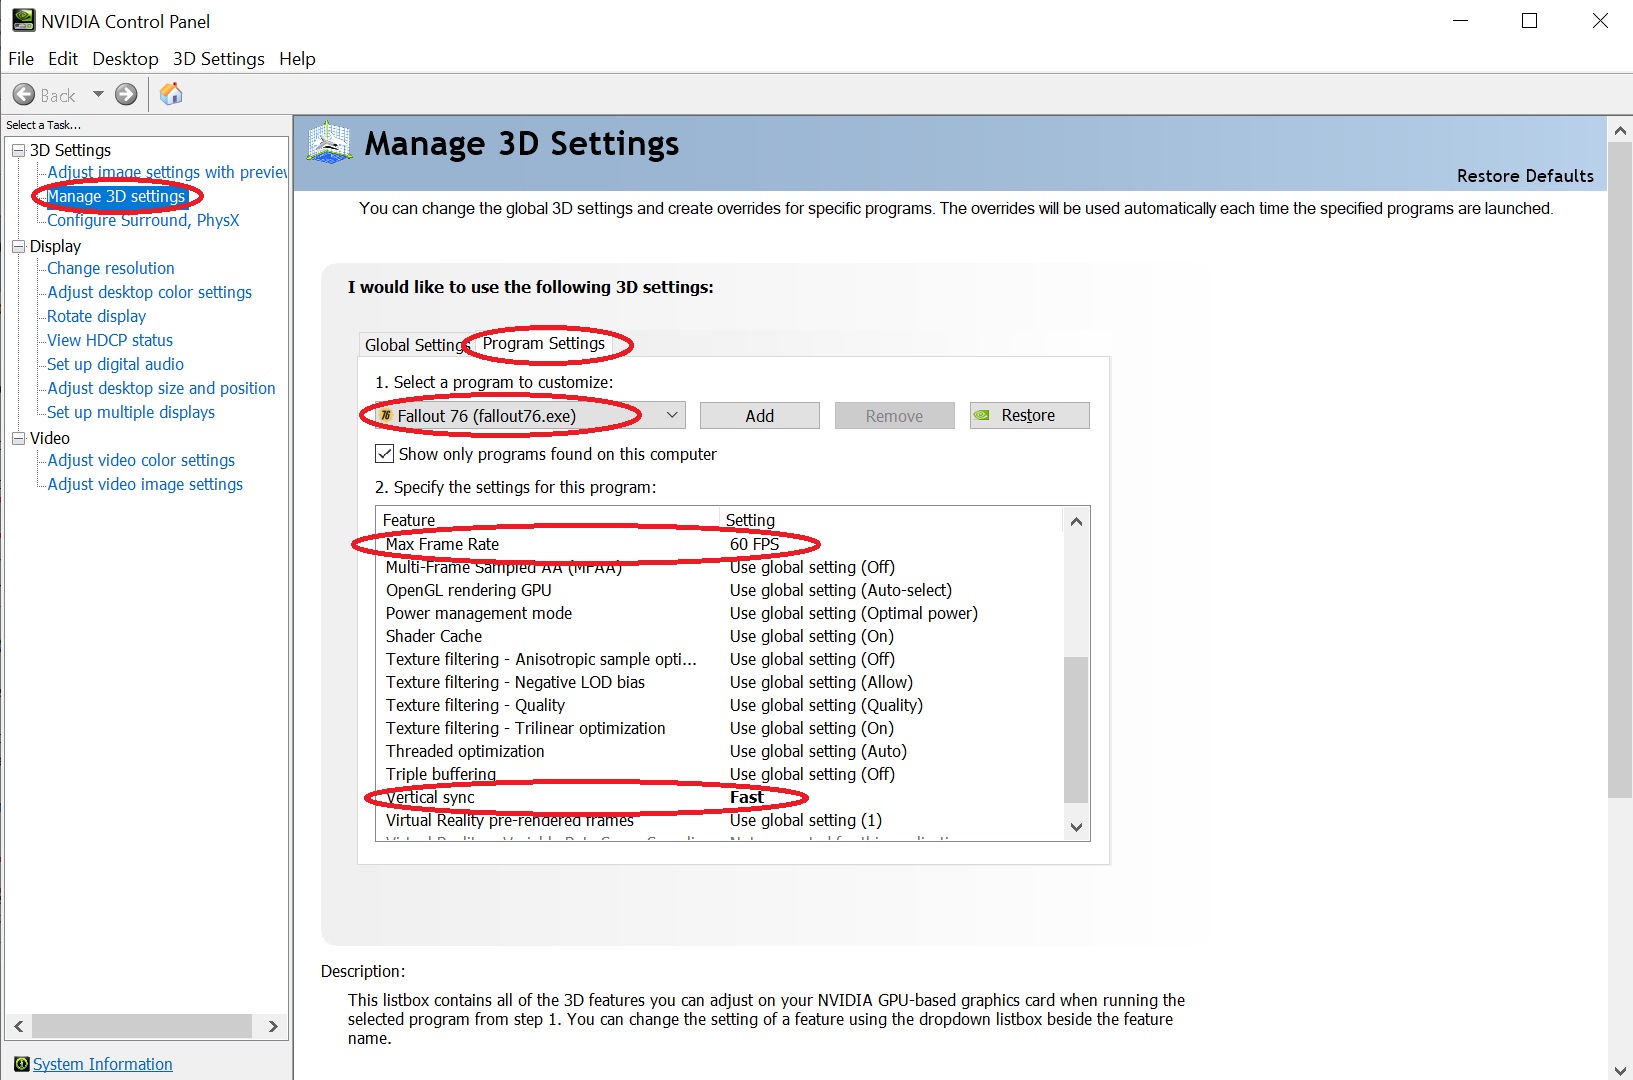Open Adjust desktop color settings

click(150, 292)
